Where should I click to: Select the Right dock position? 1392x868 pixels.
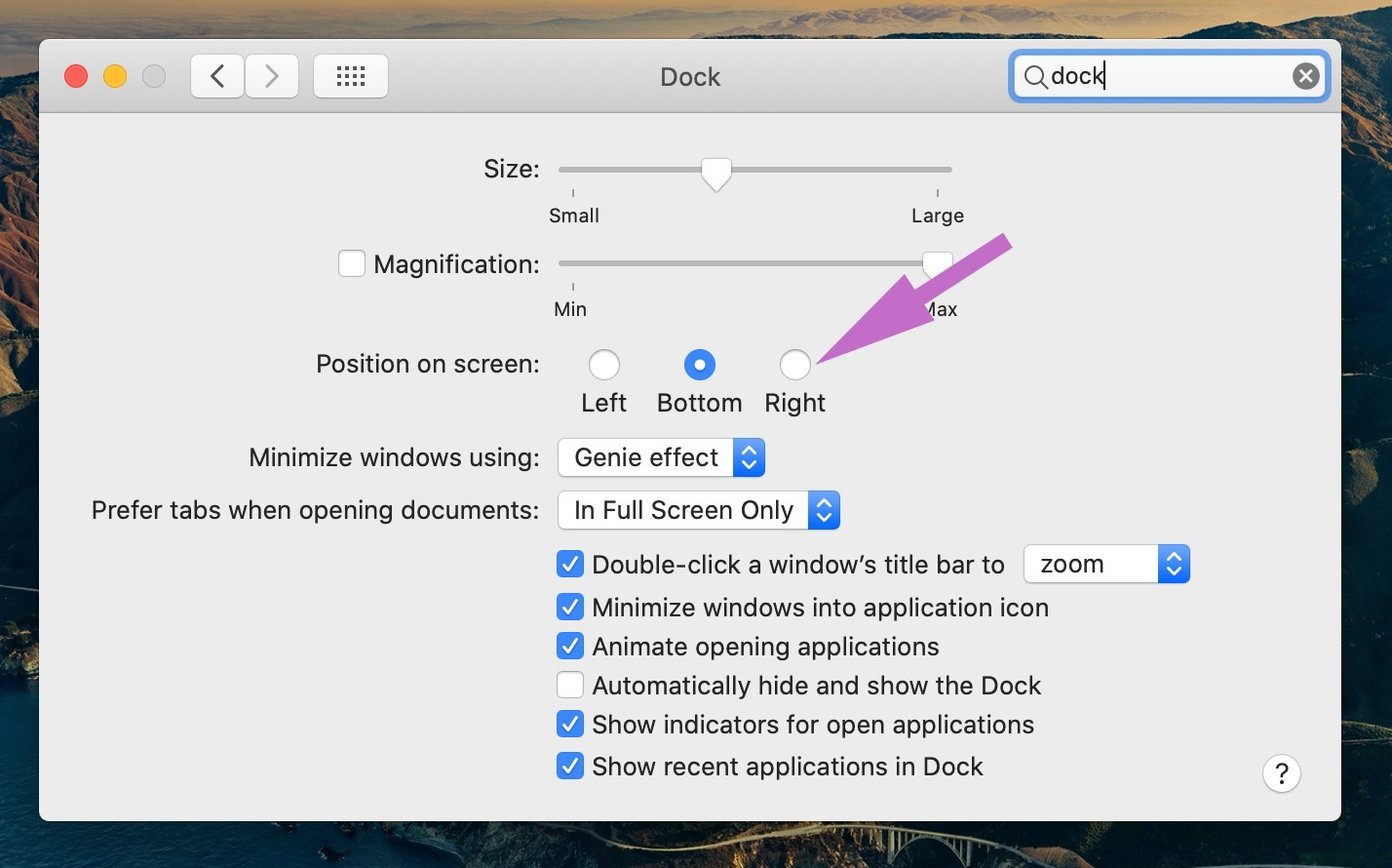795,364
